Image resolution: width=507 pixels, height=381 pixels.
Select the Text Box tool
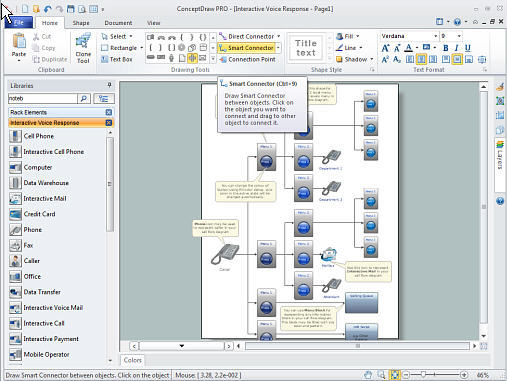point(117,59)
